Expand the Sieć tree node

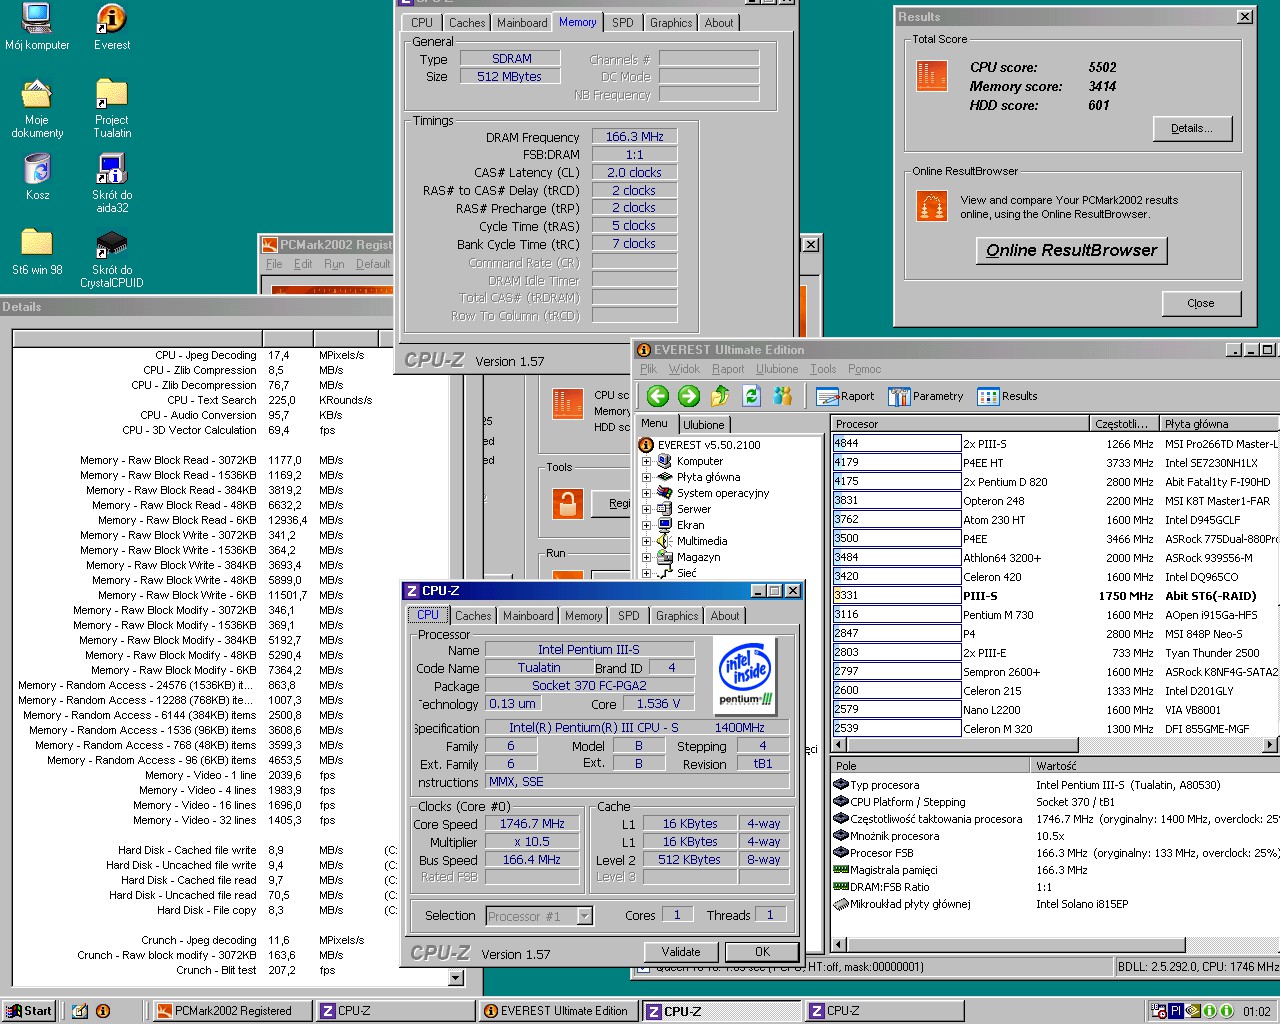pyautogui.click(x=646, y=574)
